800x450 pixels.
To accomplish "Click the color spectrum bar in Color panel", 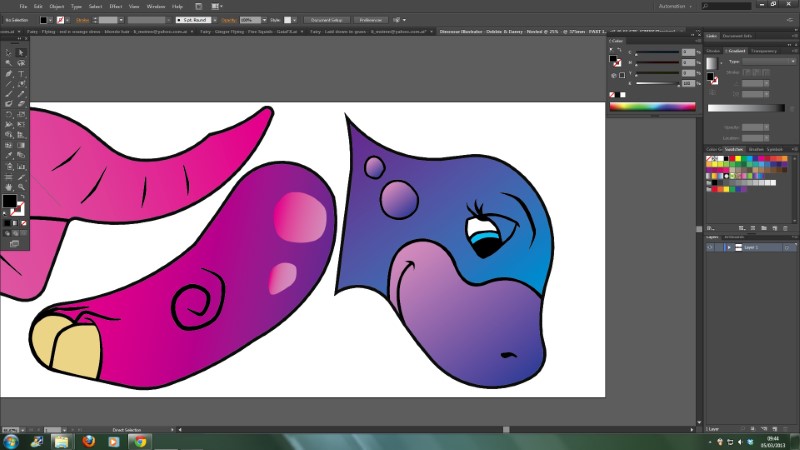I will [652, 106].
